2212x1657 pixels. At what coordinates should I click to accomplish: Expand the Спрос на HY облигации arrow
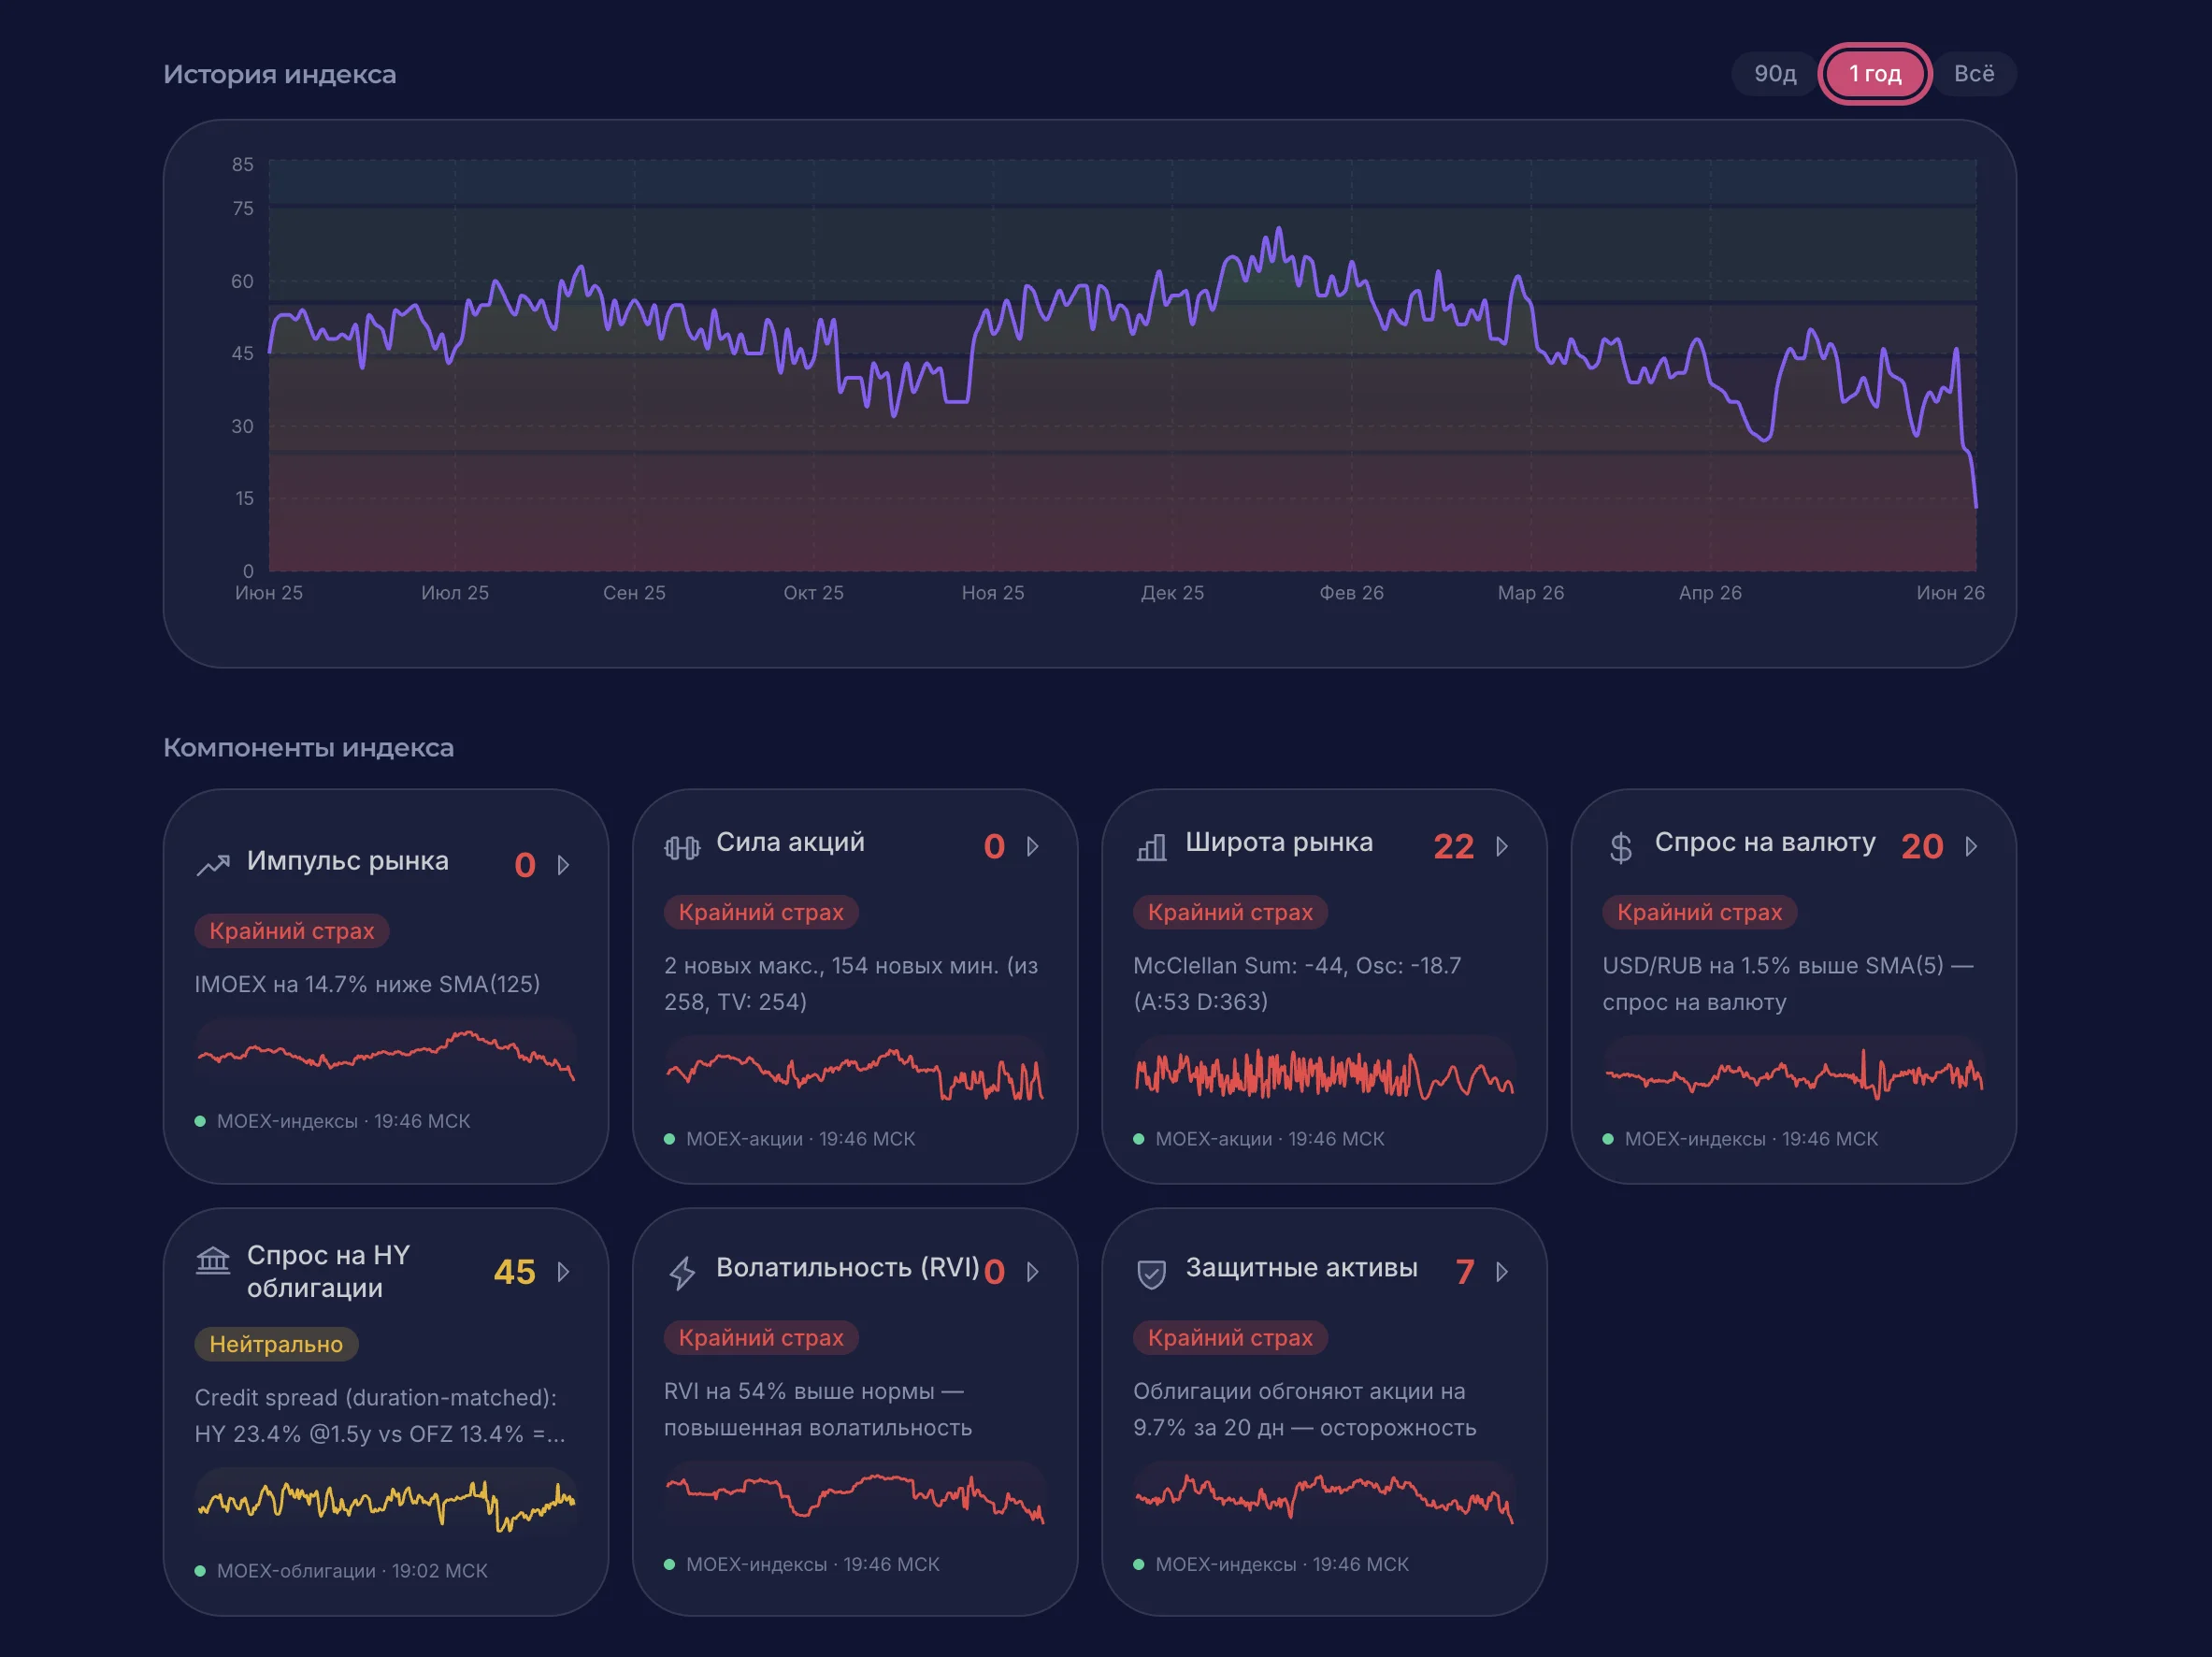[564, 1271]
